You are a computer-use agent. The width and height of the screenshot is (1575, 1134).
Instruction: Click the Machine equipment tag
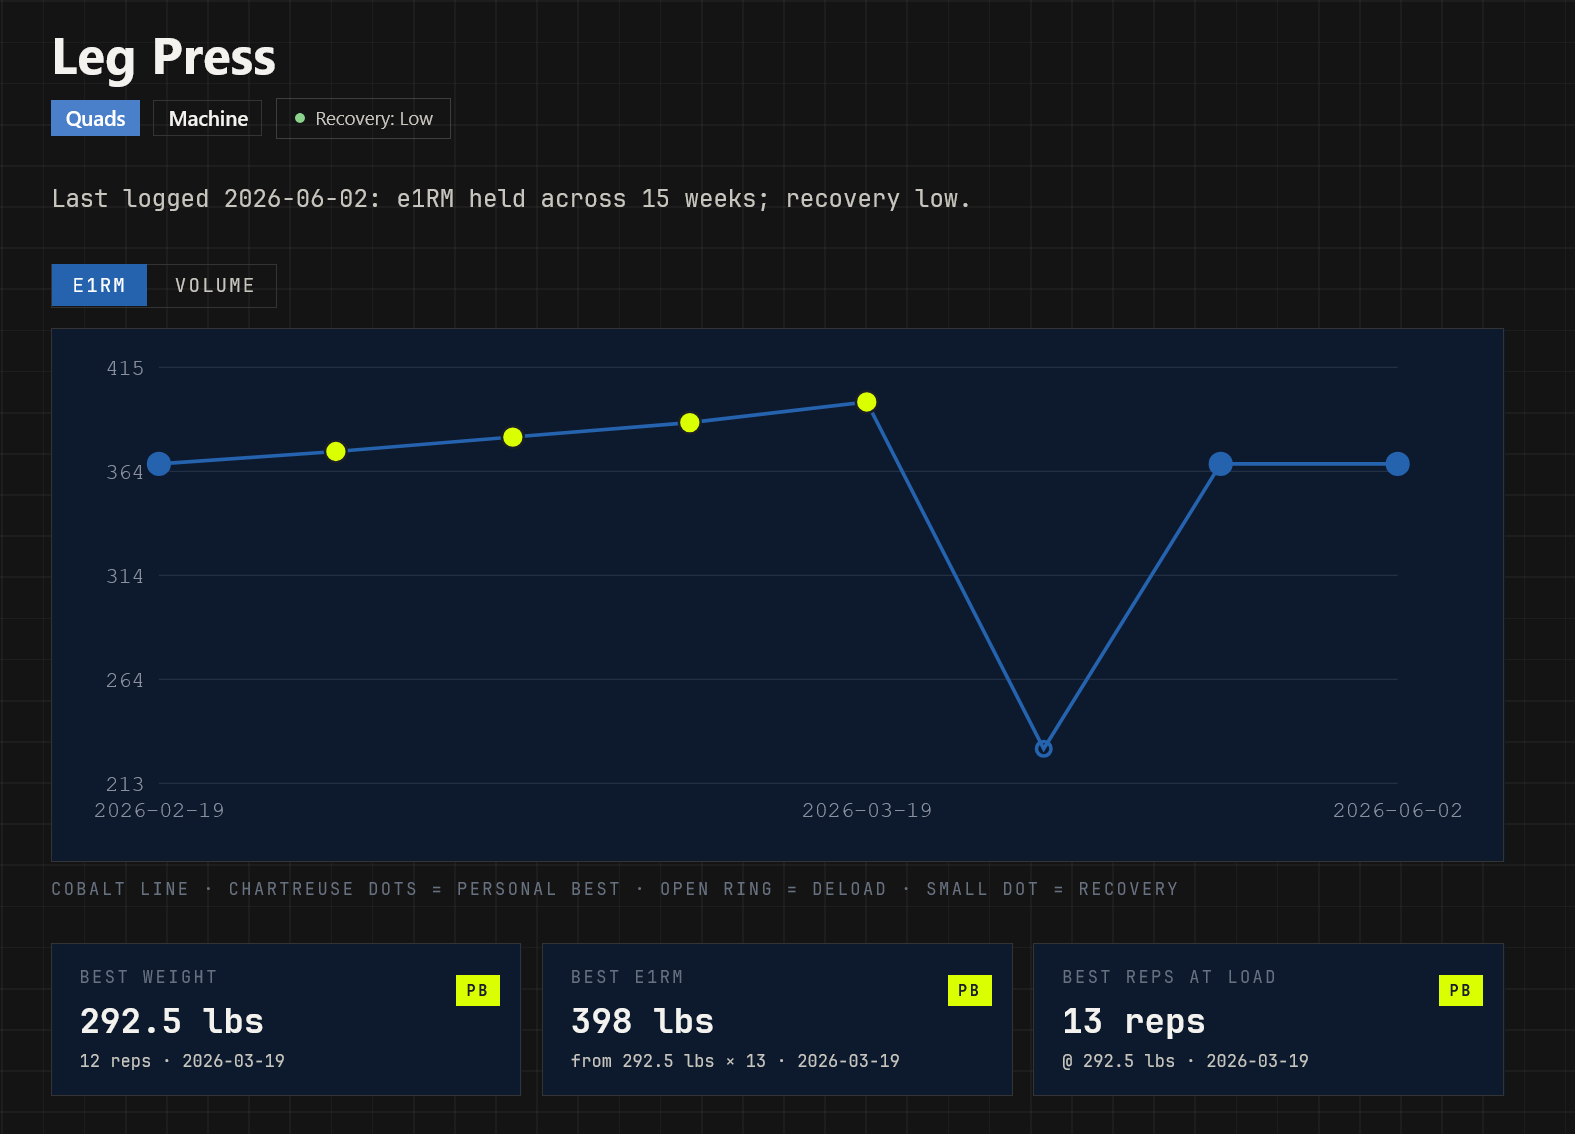pyautogui.click(x=208, y=118)
